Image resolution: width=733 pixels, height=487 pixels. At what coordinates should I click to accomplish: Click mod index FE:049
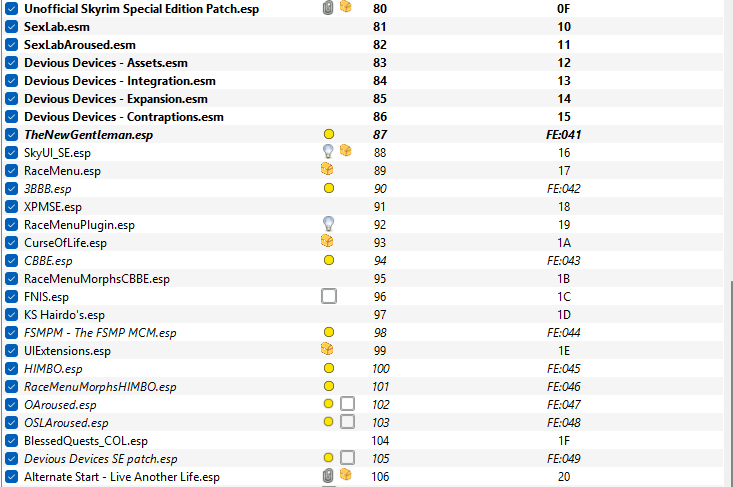(x=564, y=458)
